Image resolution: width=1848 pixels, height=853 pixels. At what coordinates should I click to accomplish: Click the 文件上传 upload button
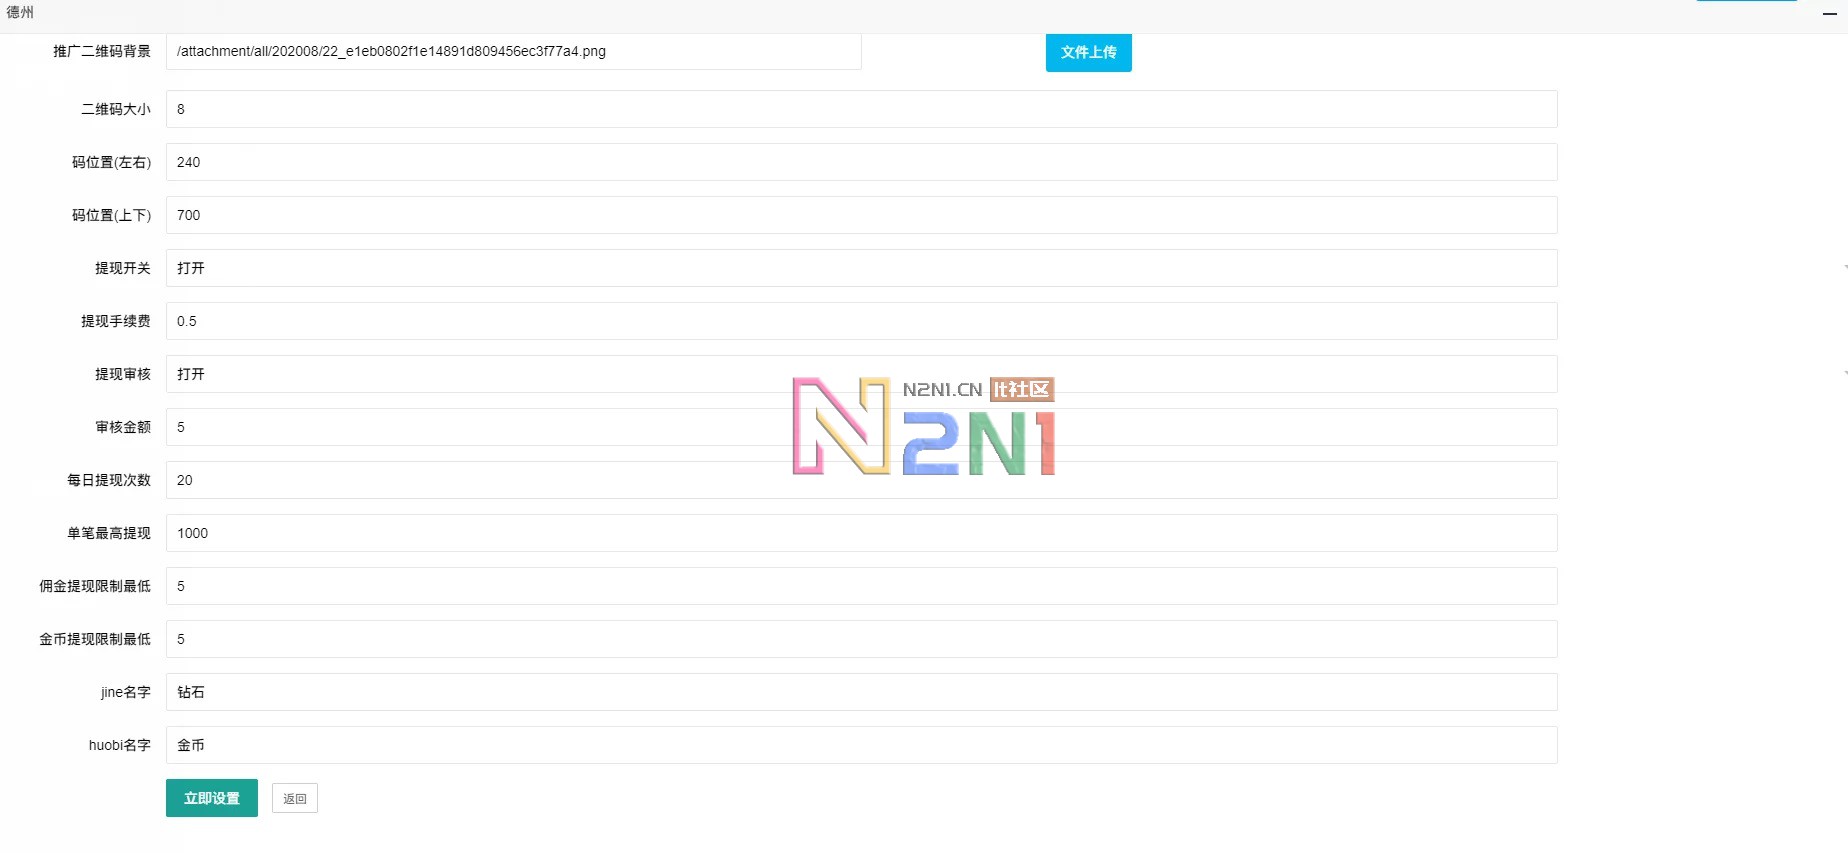click(1088, 52)
